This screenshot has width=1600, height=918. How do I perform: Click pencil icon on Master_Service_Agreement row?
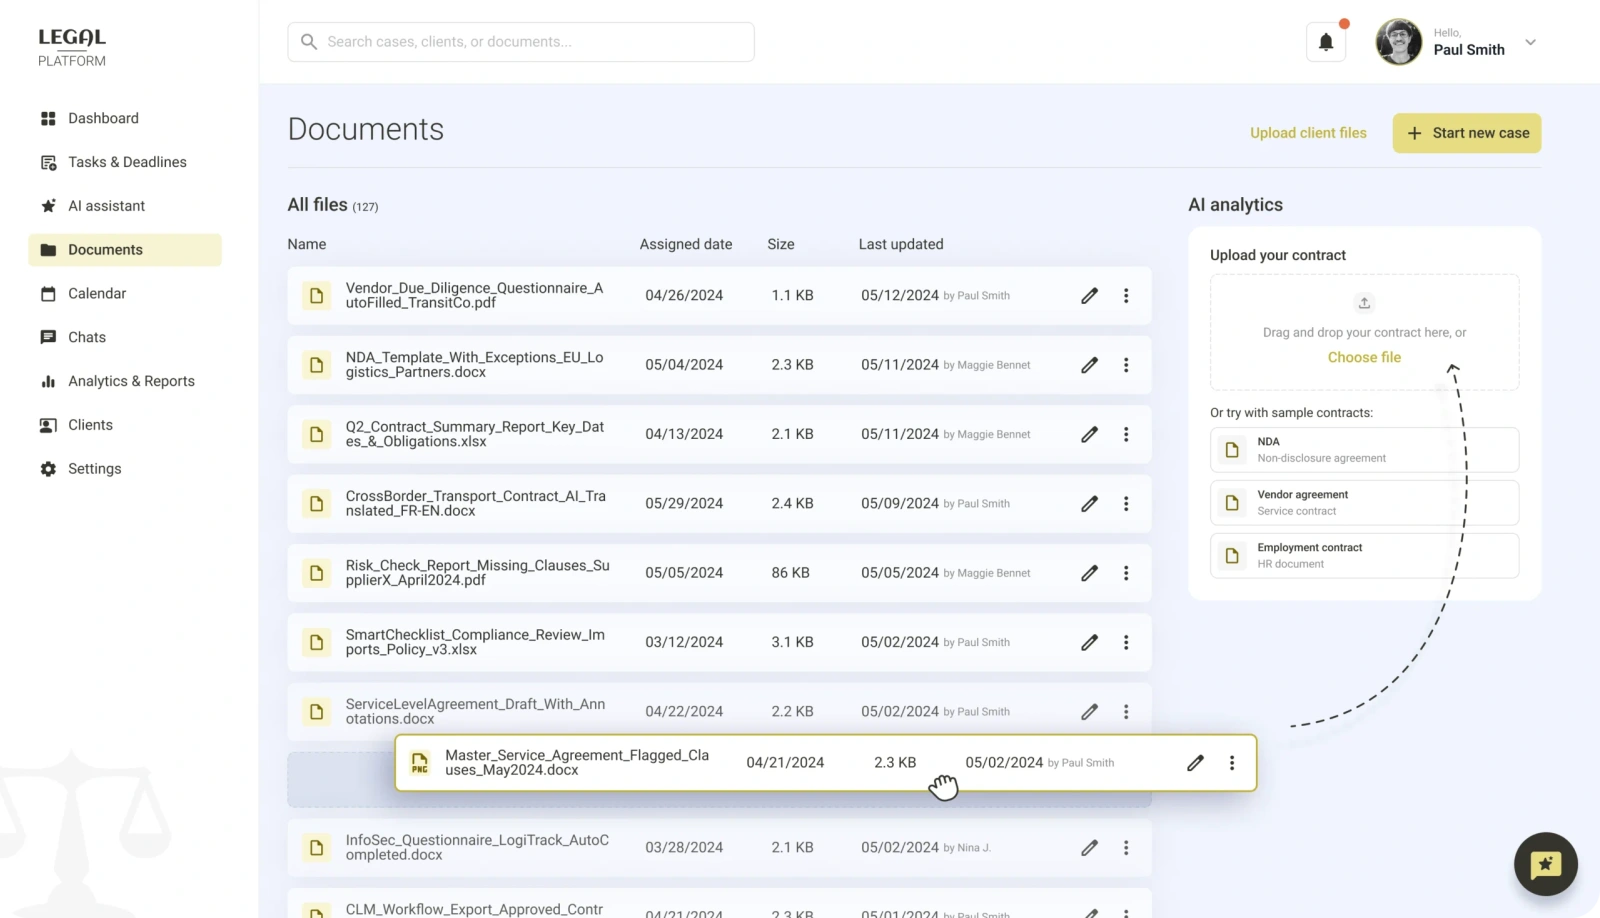tap(1195, 763)
